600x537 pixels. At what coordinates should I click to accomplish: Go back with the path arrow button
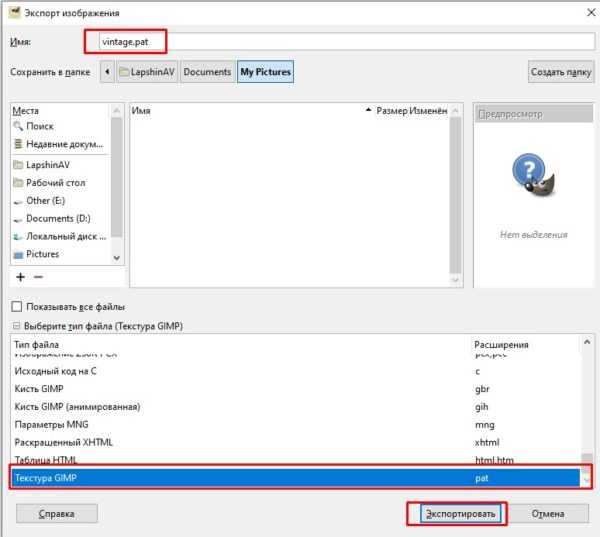(x=108, y=72)
